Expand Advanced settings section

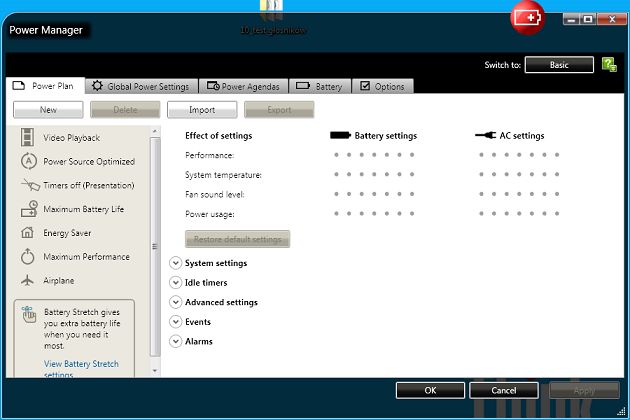(x=175, y=302)
